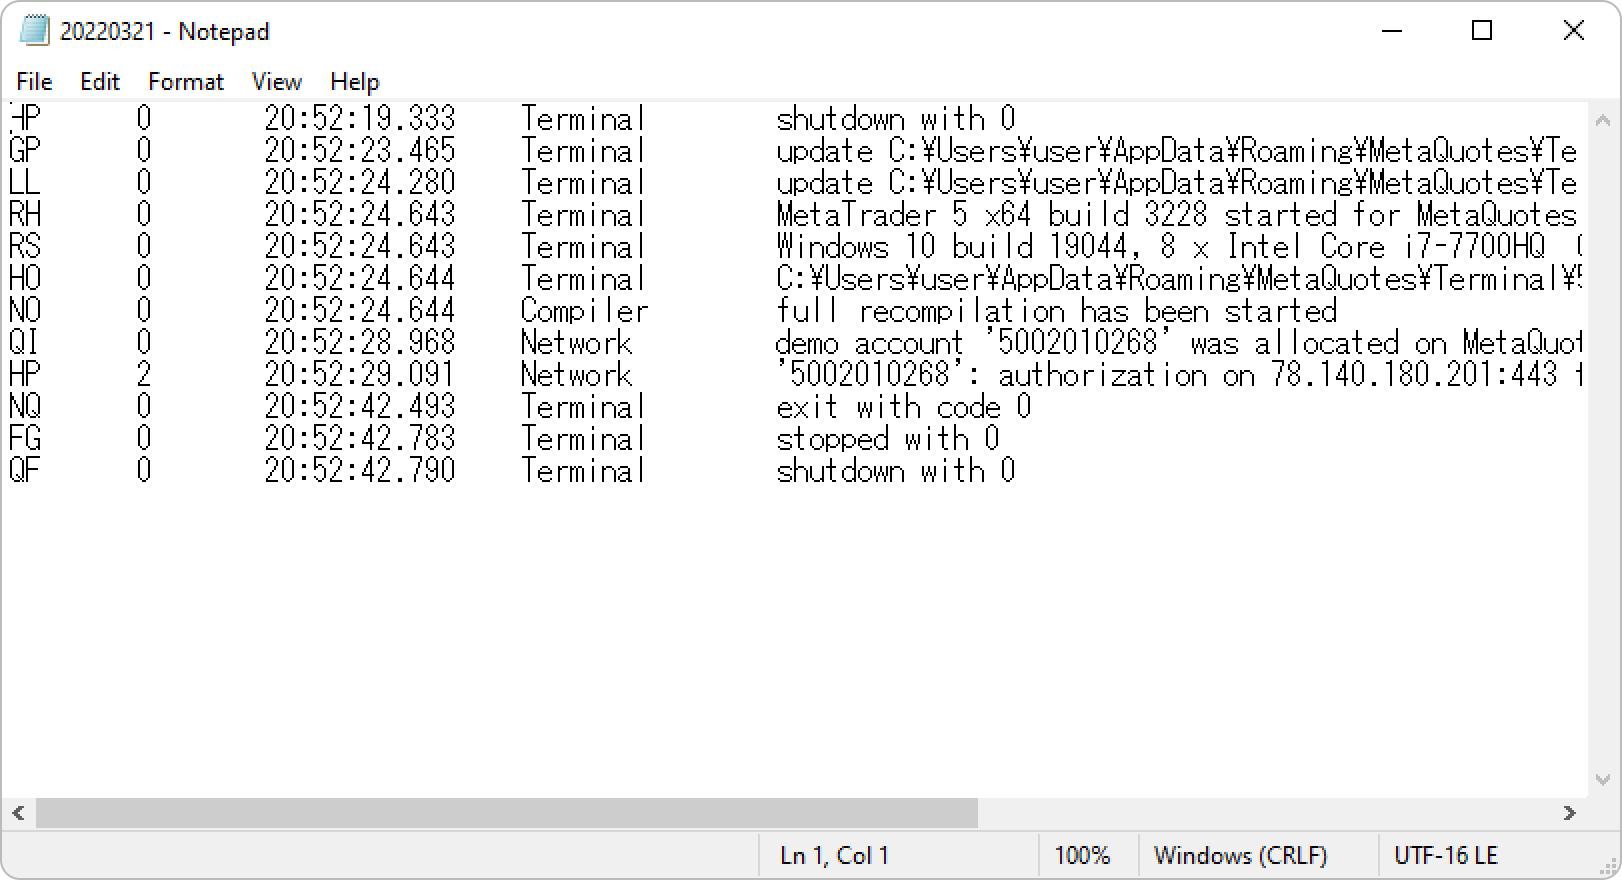
Task: Click 'Network' on the HP 2 row
Action: [576, 375]
